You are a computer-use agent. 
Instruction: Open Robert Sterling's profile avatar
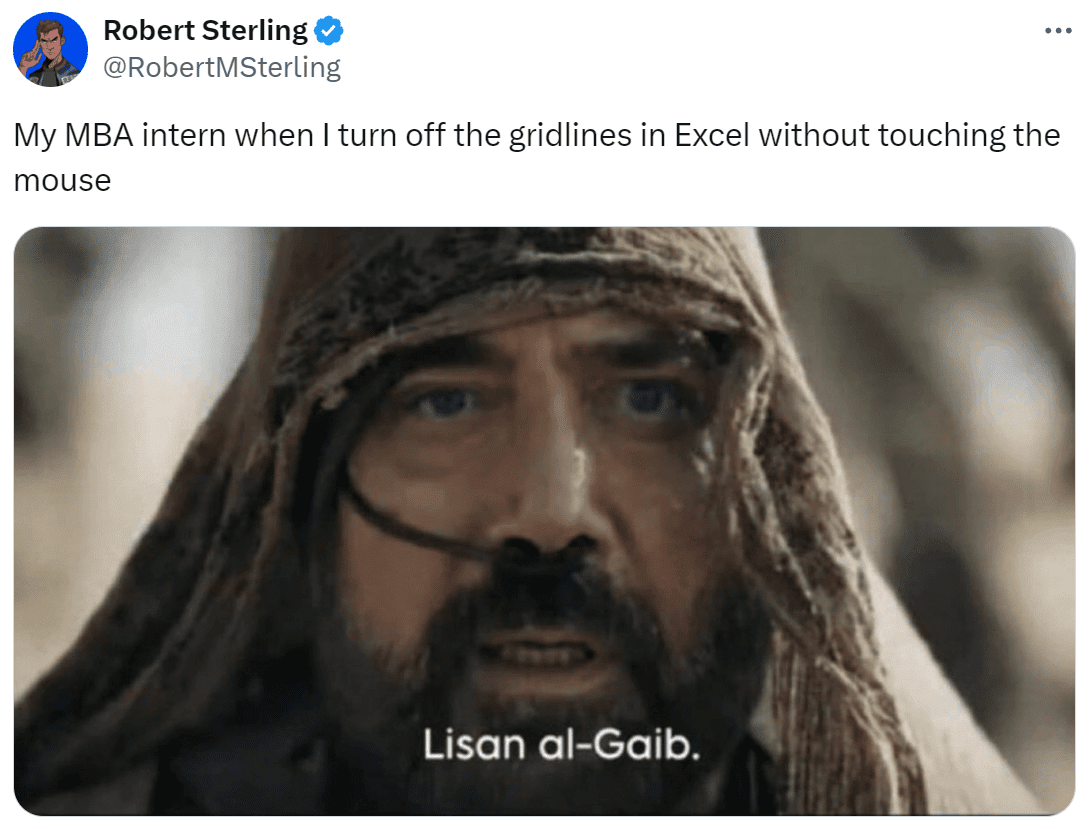[x=50, y=49]
